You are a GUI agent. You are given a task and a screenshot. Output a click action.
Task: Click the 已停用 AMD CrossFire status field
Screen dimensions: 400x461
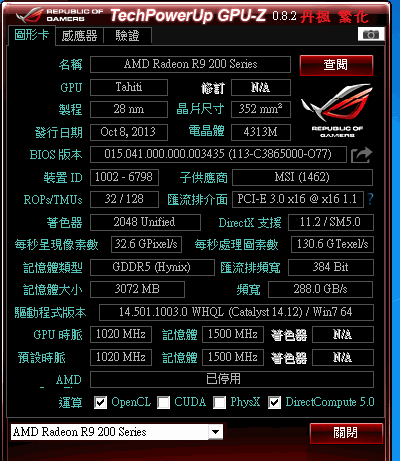coord(232,379)
